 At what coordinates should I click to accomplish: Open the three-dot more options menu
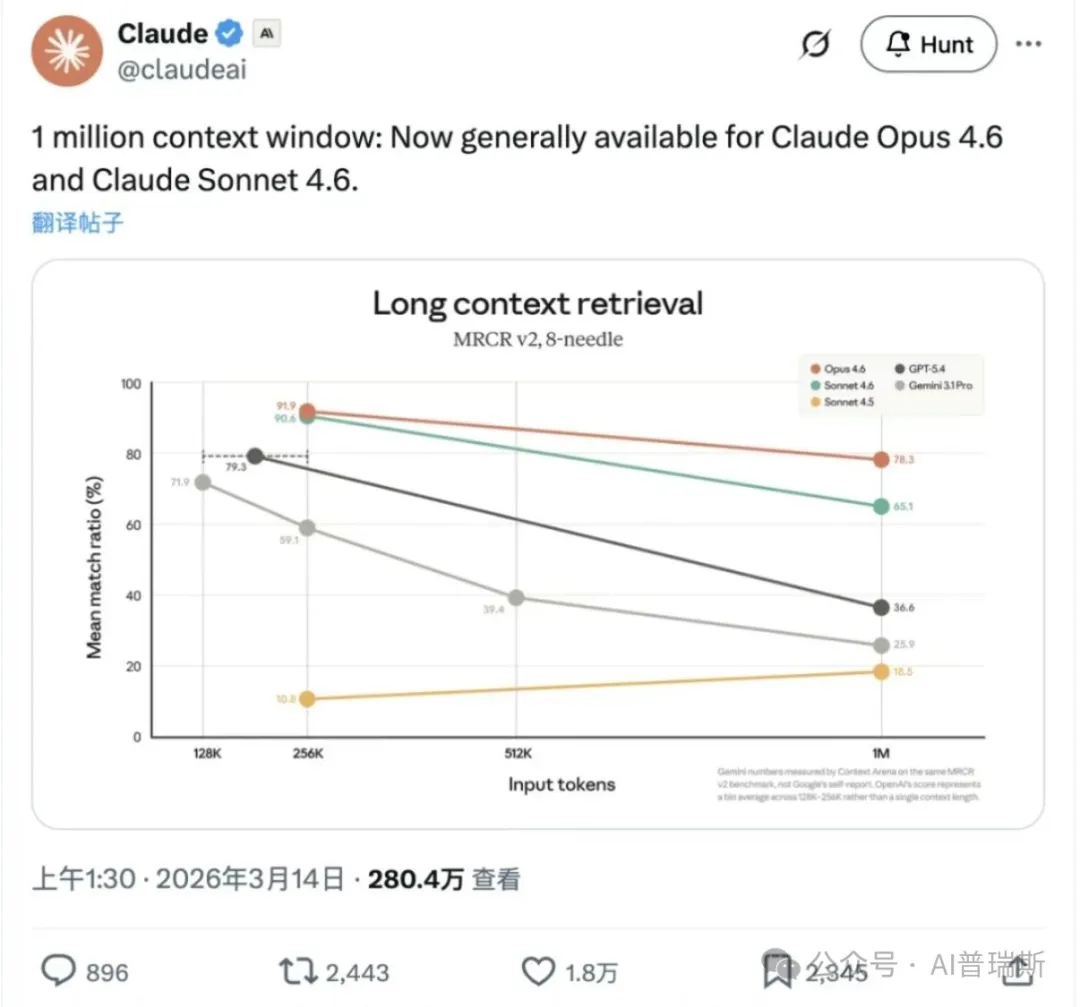[1029, 45]
